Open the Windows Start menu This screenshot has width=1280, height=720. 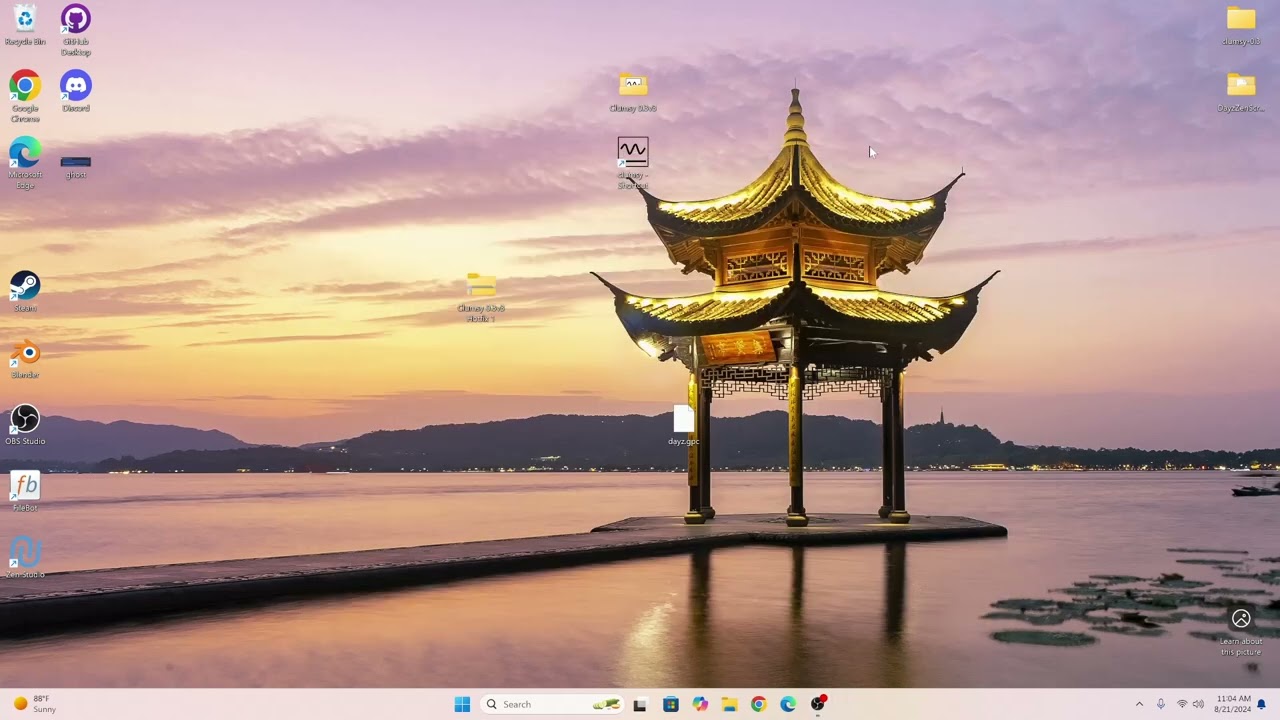pyautogui.click(x=462, y=704)
